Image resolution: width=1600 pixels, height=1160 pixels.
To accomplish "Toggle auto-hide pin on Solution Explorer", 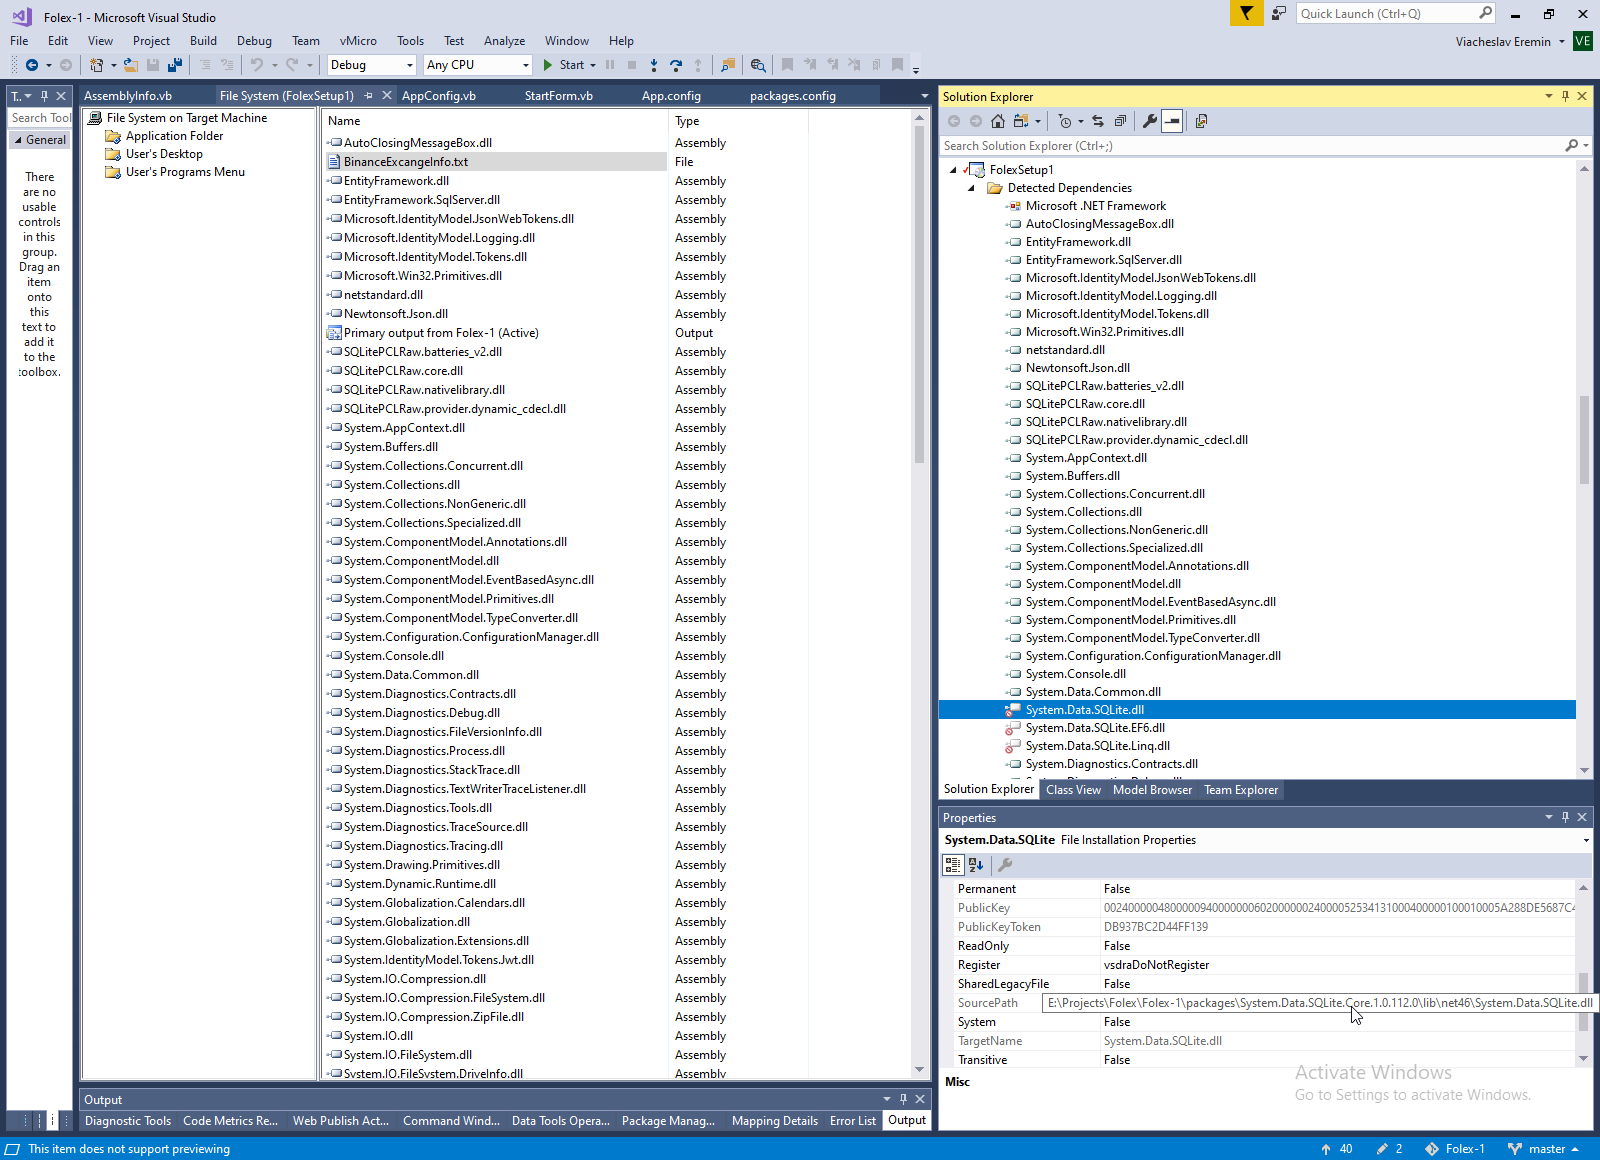I will point(1566,96).
